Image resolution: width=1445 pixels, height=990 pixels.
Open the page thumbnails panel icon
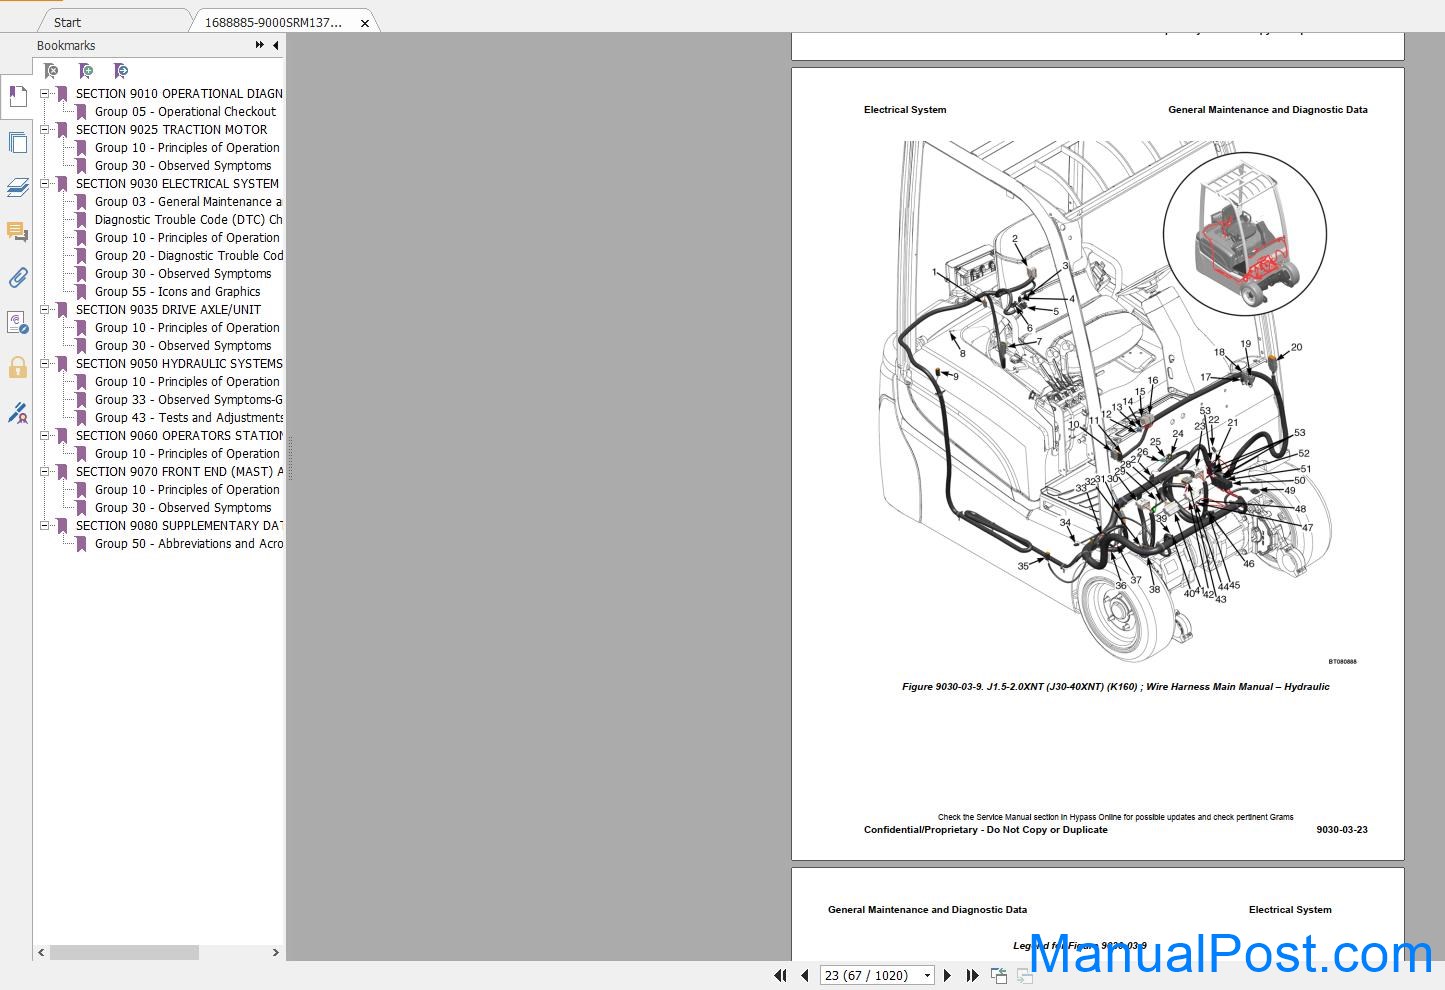click(17, 142)
